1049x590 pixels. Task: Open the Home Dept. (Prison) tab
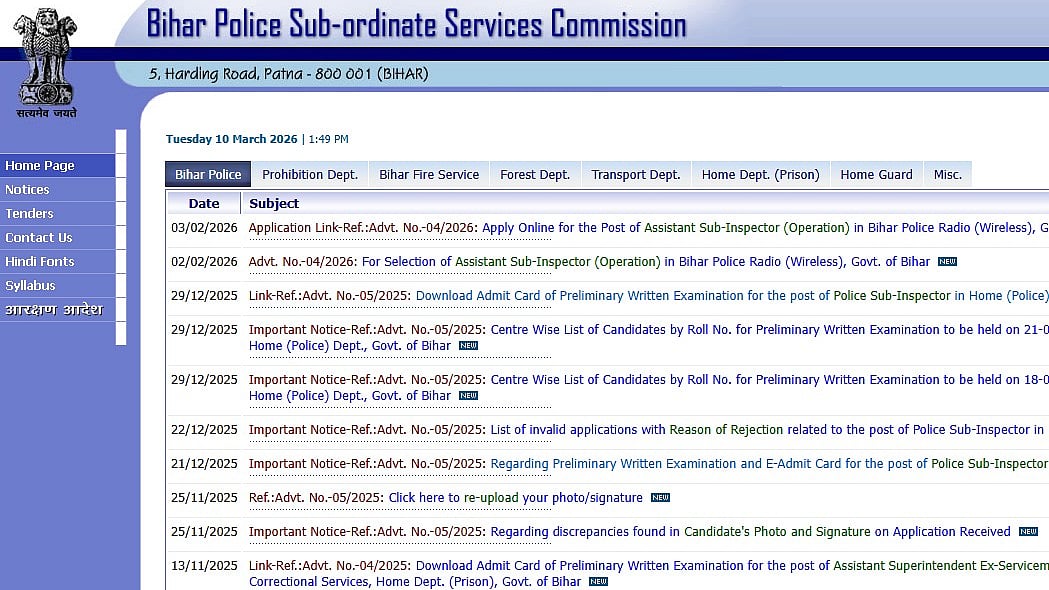point(760,174)
